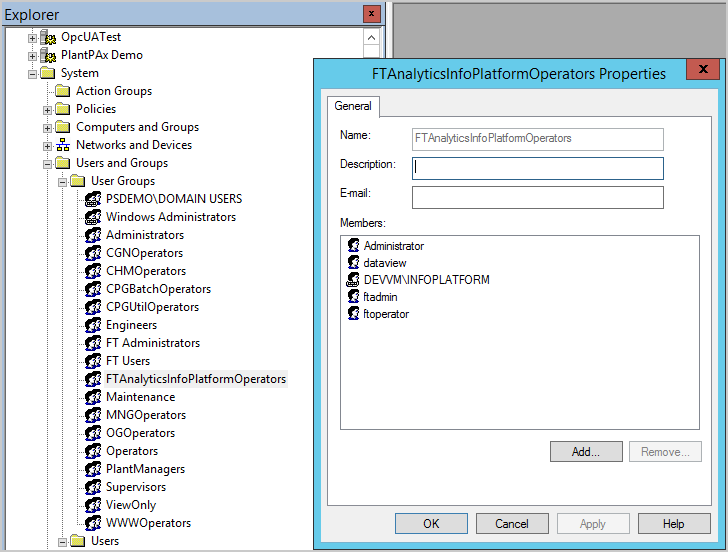Select member ftoperator in Members list

tap(386, 314)
